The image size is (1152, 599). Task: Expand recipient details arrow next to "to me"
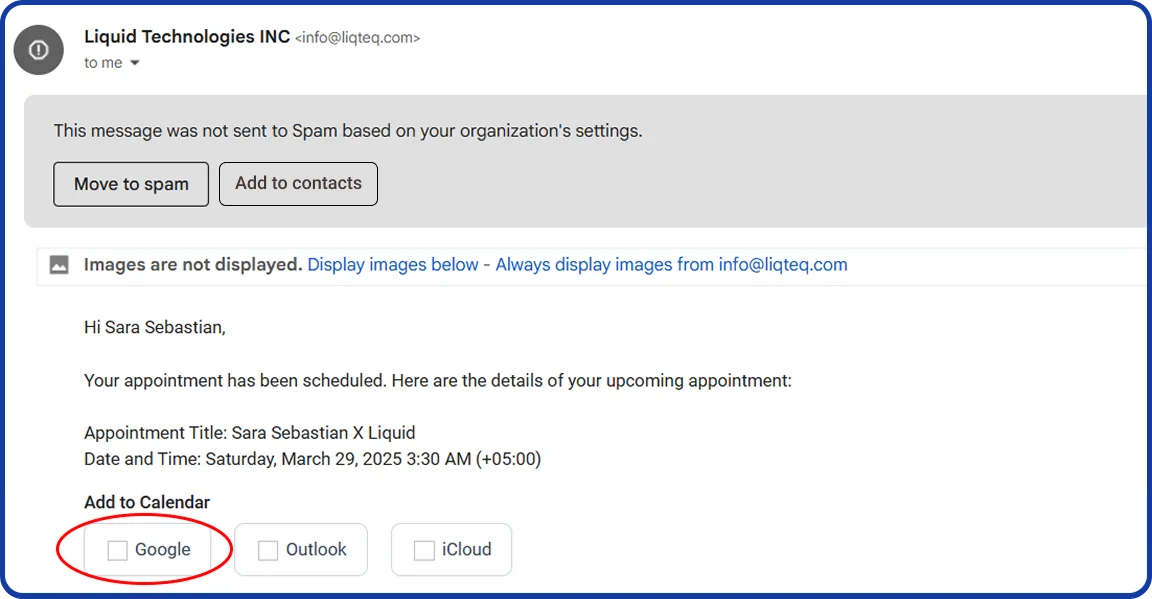pos(135,63)
